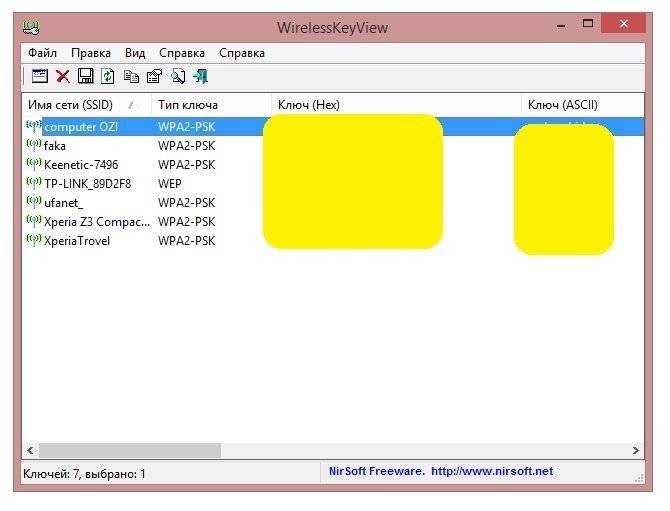Click the floppy disk save icon
This screenshot has width=670, height=511.
85,76
